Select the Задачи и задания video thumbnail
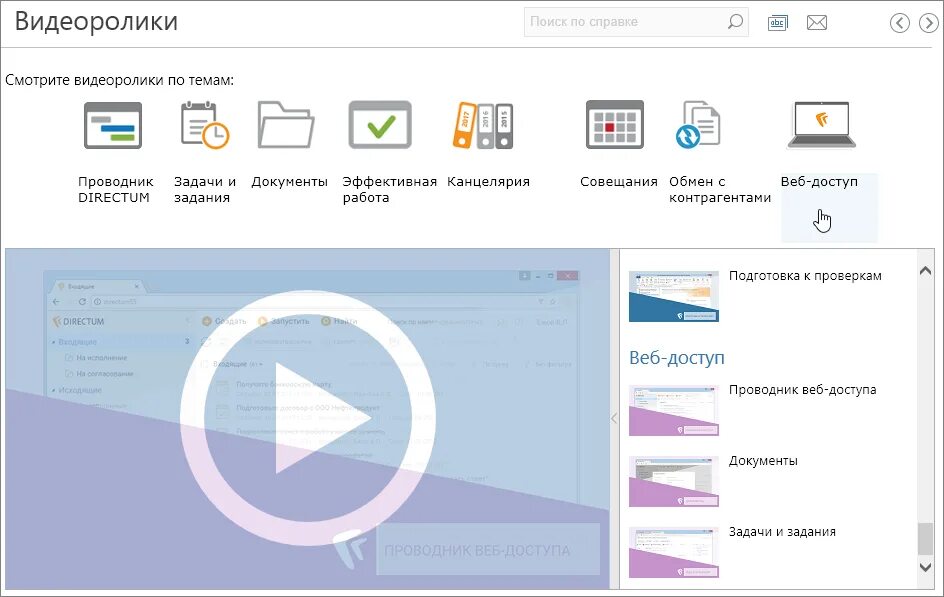 [674, 552]
